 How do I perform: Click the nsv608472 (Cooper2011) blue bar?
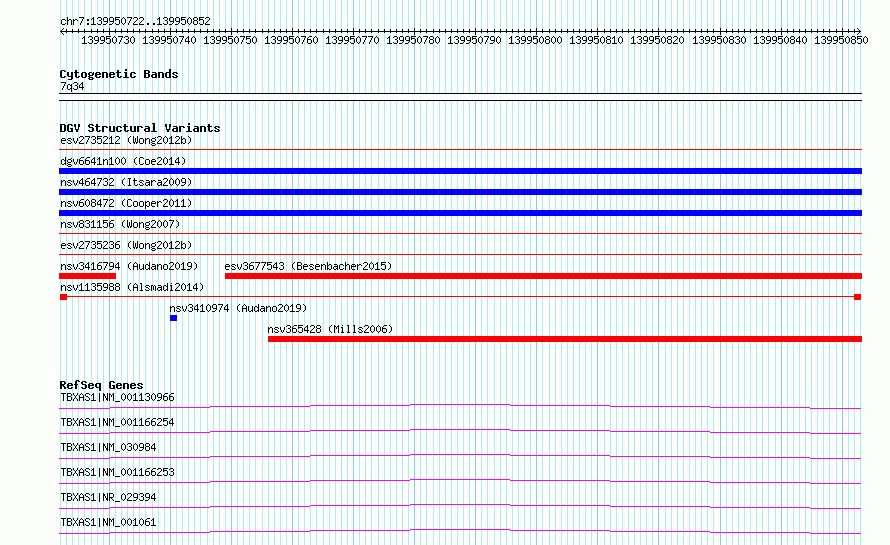point(460,213)
